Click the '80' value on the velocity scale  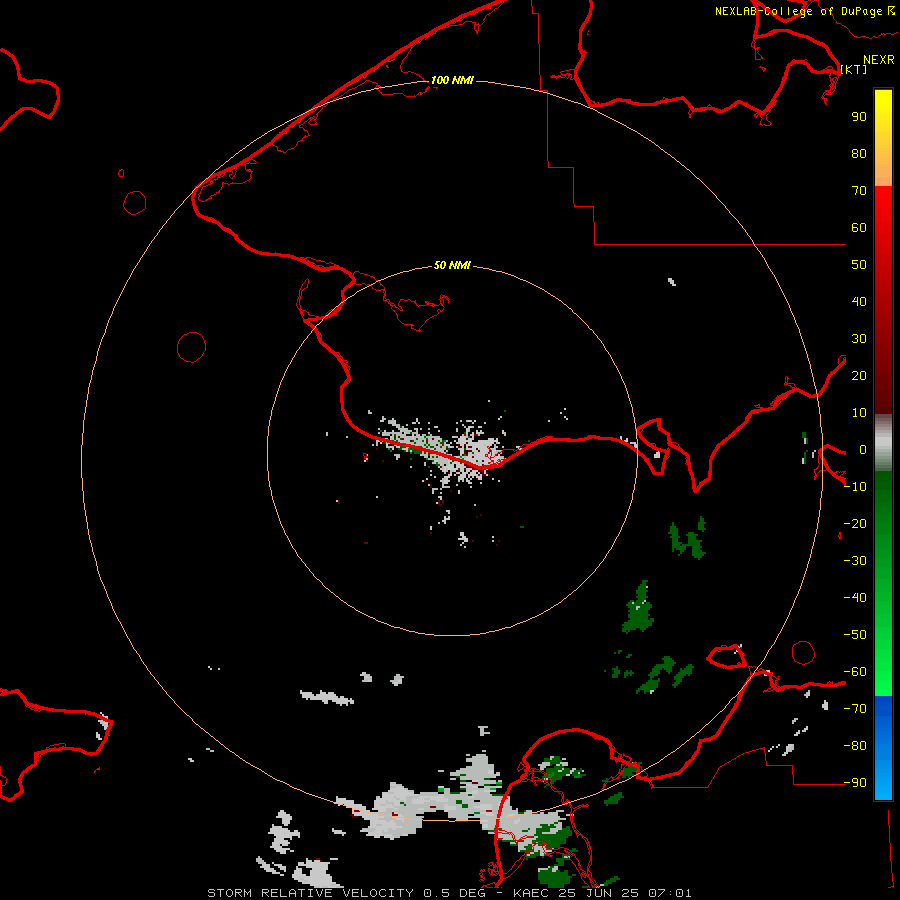point(859,154)
